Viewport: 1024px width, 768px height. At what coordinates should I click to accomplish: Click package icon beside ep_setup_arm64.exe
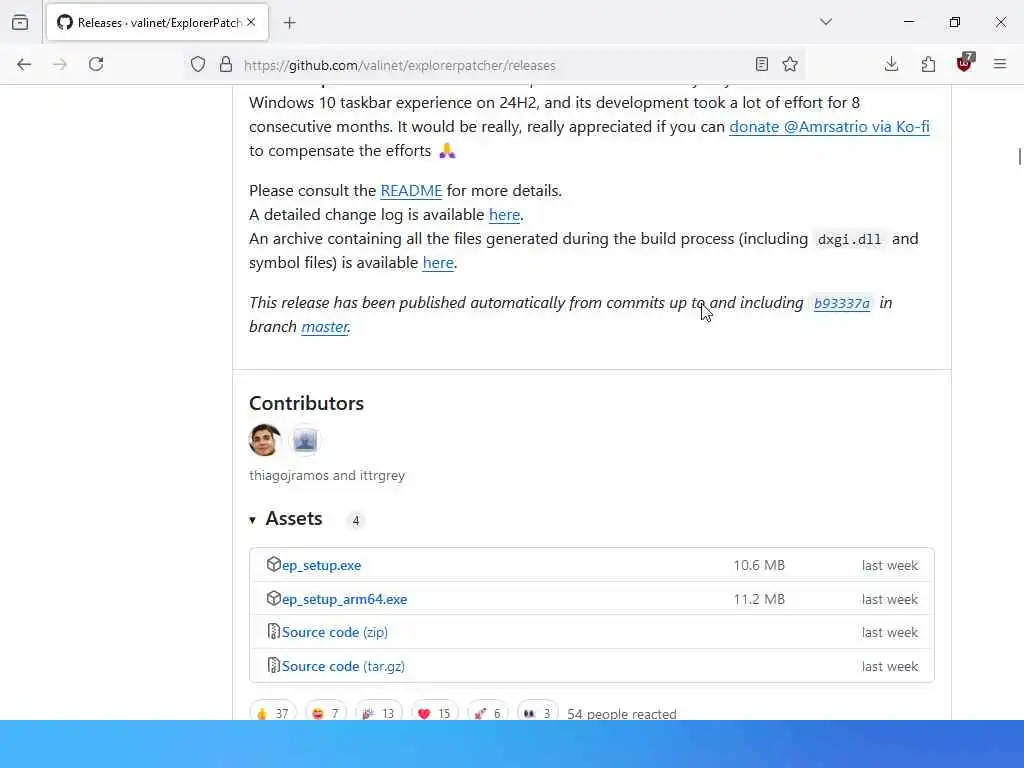(x=274, y=598)
